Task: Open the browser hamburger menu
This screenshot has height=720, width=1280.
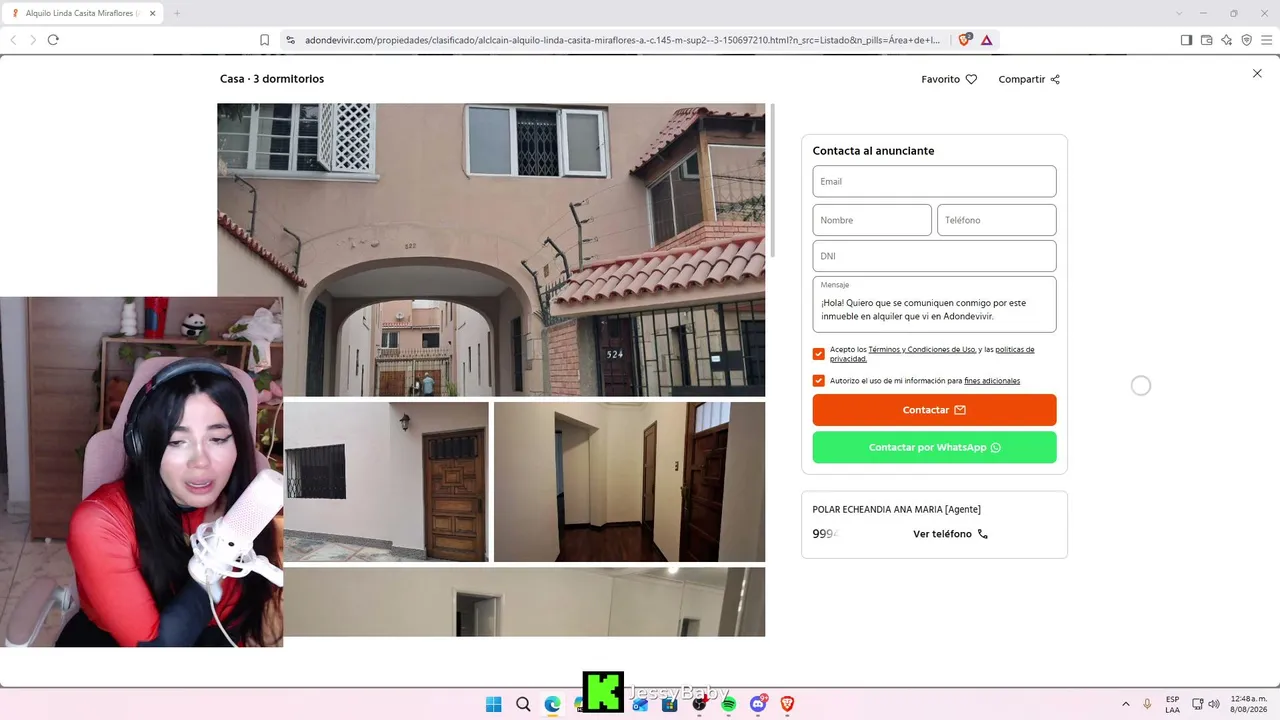Action: [1266, 40]
